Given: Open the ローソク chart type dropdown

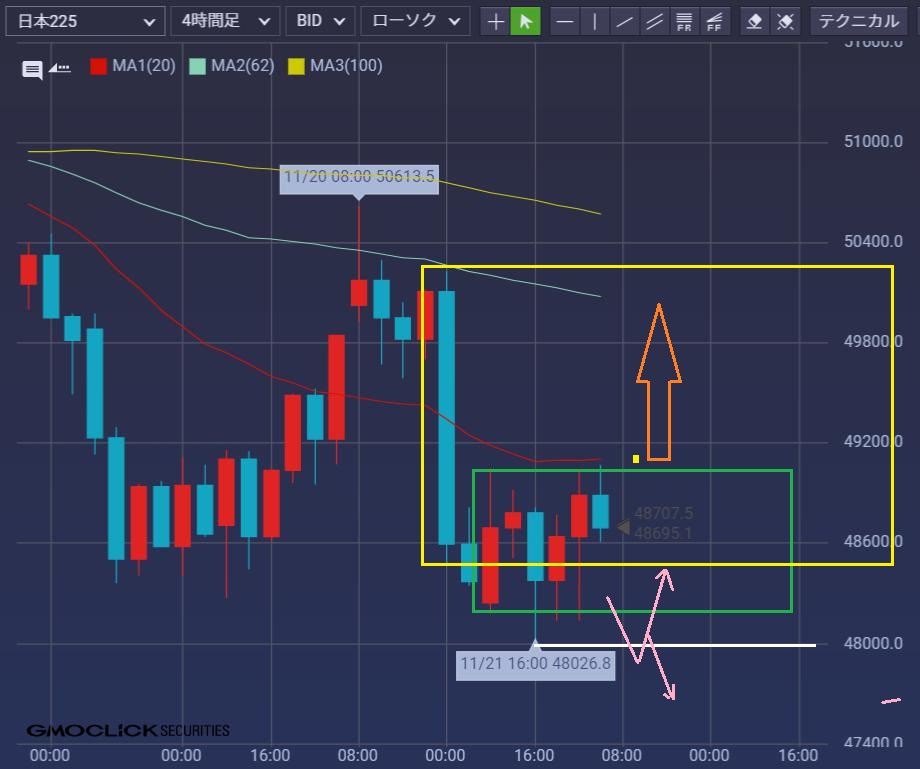Looking at the screenshot, I should click(414, 21).
